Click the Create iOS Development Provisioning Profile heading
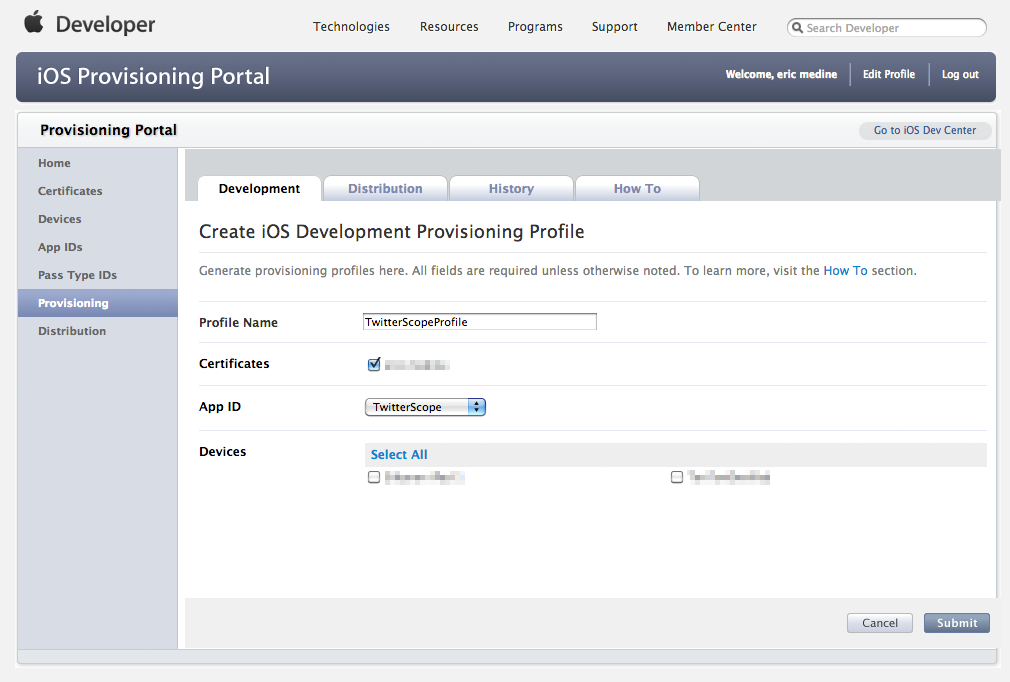This screenshot has height=682, width=1010. [392, 231]
